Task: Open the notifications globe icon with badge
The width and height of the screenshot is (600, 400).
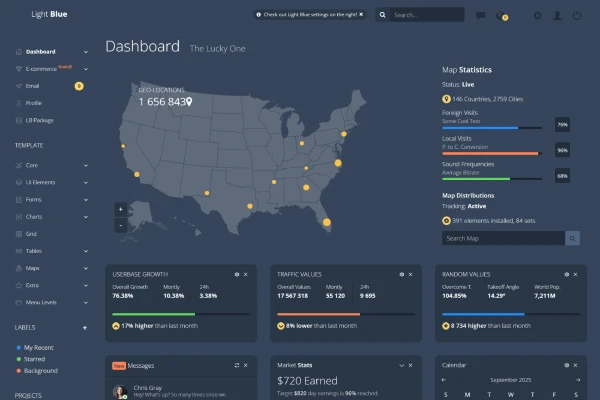Action: click(501, 16)
